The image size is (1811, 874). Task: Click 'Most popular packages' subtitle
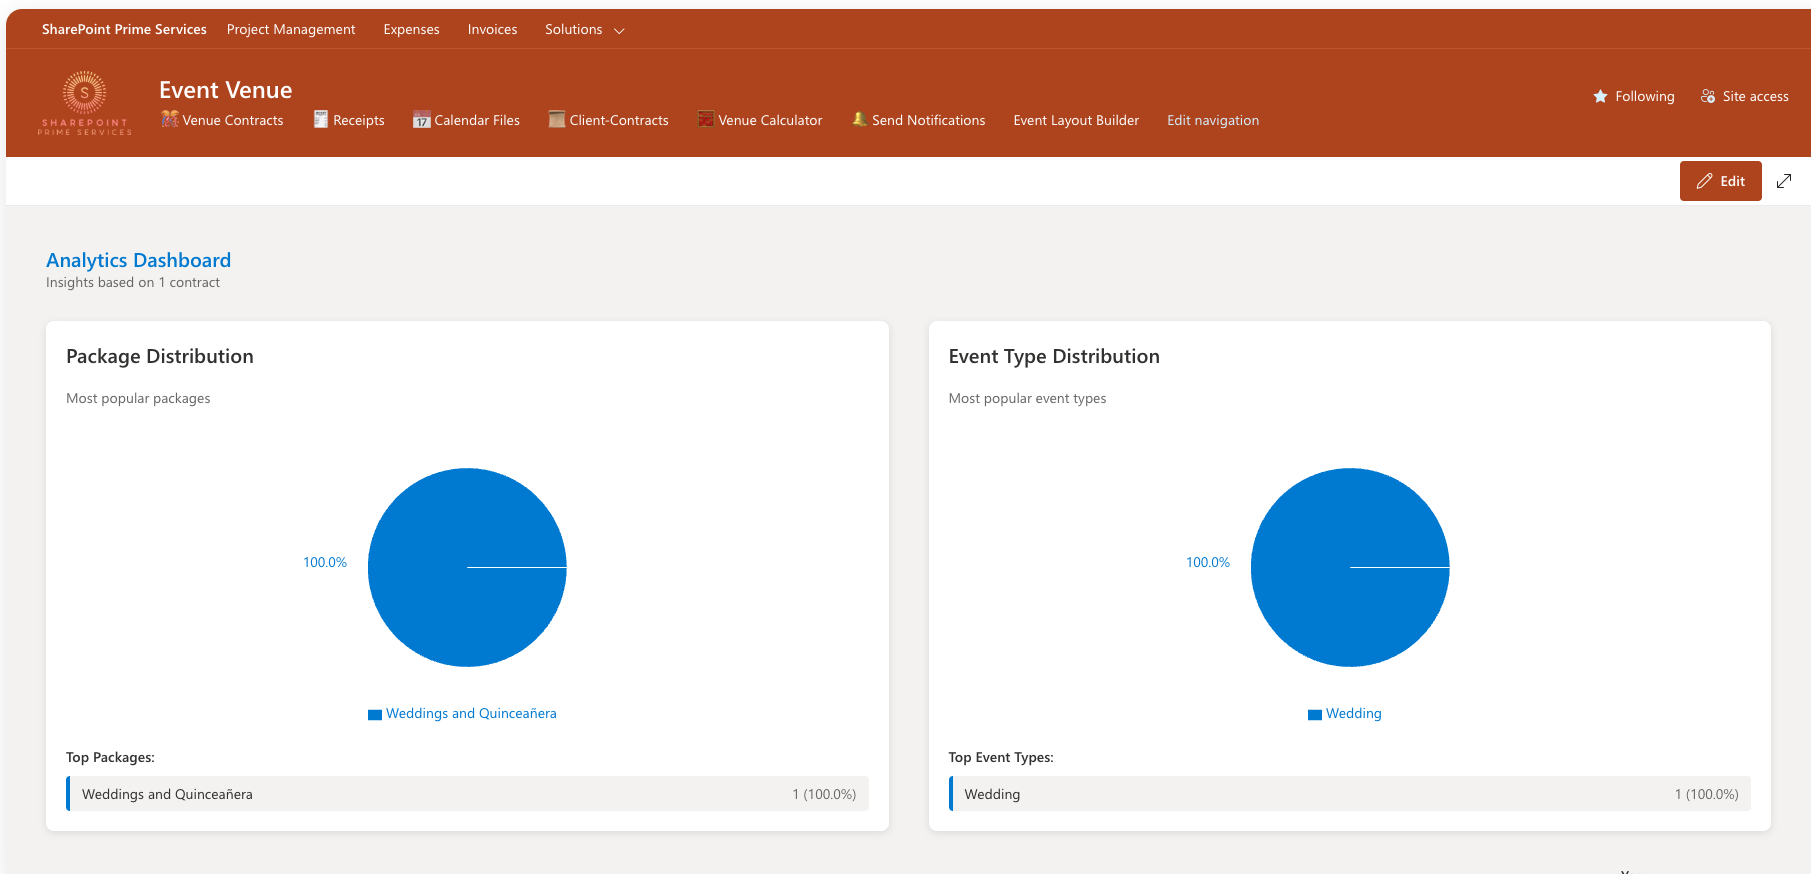coord(138,398)
